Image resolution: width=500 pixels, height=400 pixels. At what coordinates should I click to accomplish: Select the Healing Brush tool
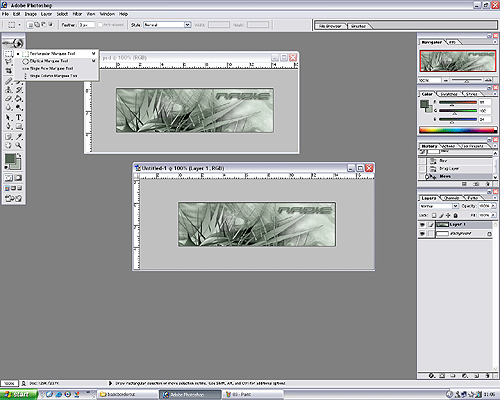point(8,81)
